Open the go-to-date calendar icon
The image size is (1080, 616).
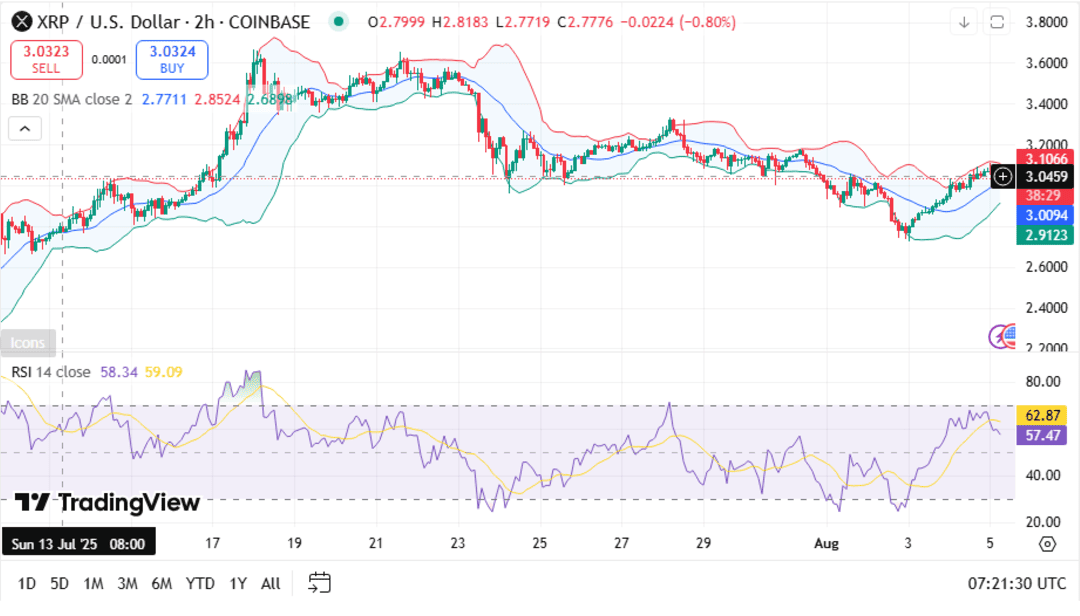tap(319, 583)
